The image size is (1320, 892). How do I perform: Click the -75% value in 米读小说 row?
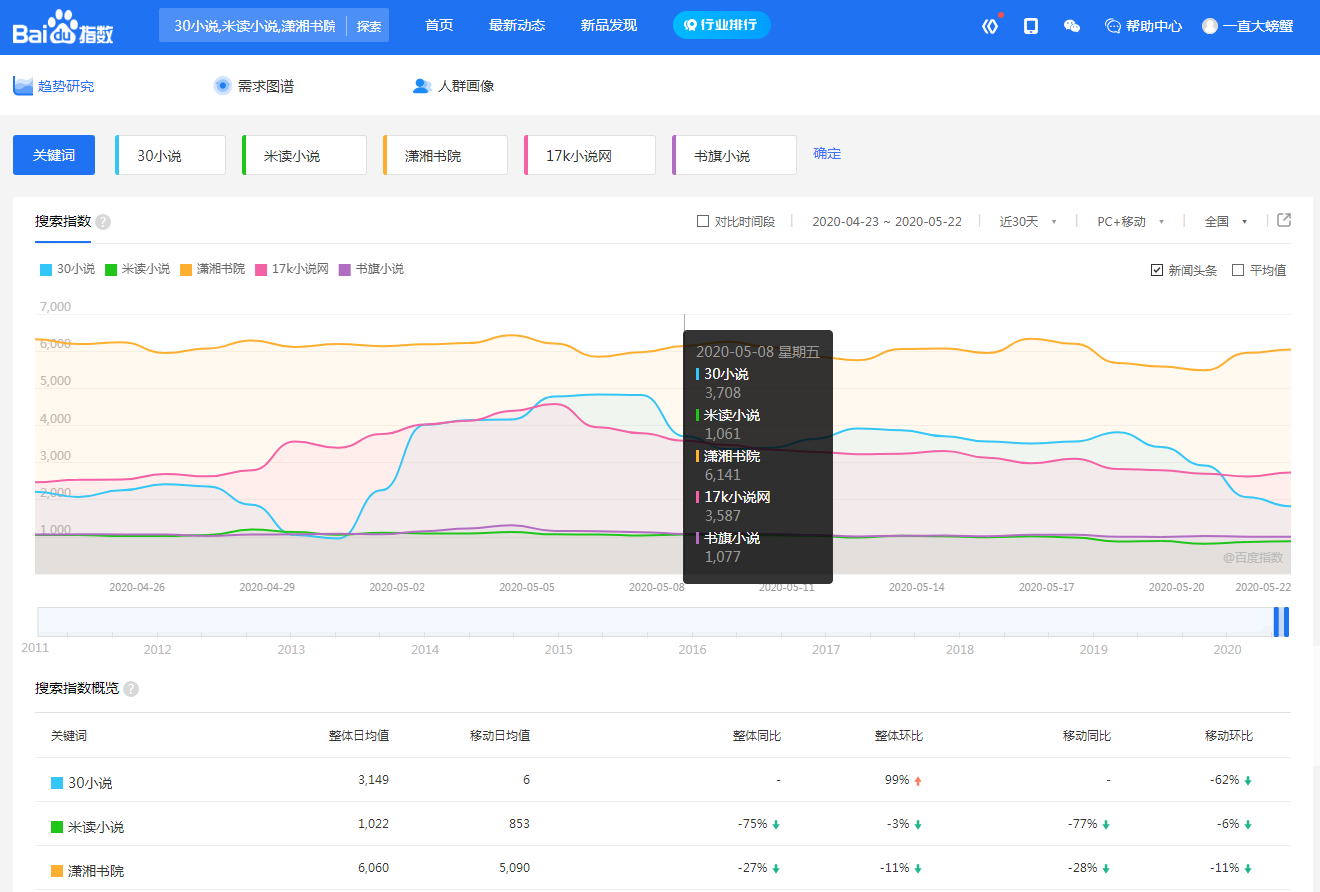[753, 824]
